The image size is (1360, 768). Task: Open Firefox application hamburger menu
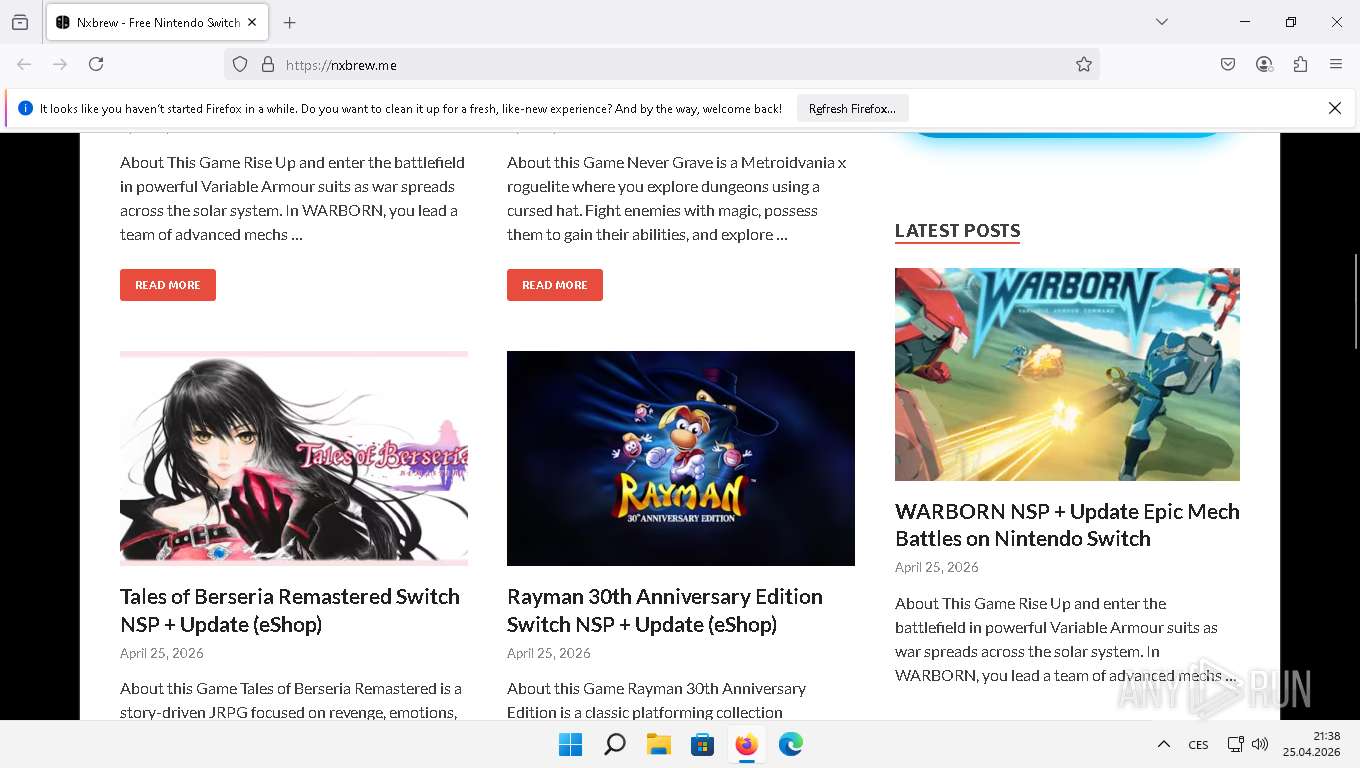click(x=1336, y=64)
